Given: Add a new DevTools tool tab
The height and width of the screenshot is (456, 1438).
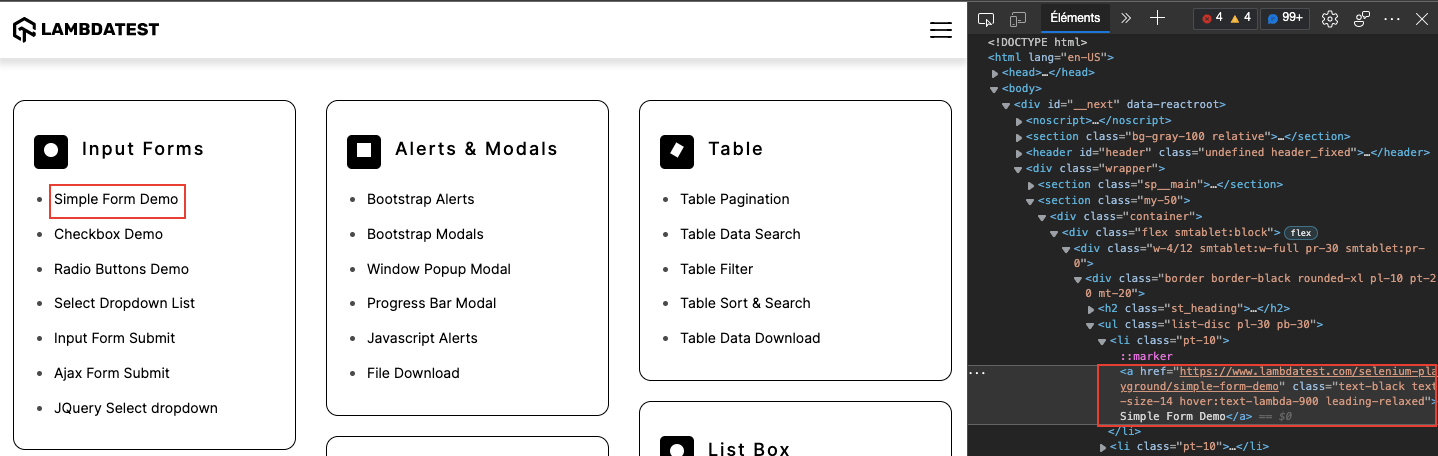Looking at the screenshot, I should [1157, 18].
